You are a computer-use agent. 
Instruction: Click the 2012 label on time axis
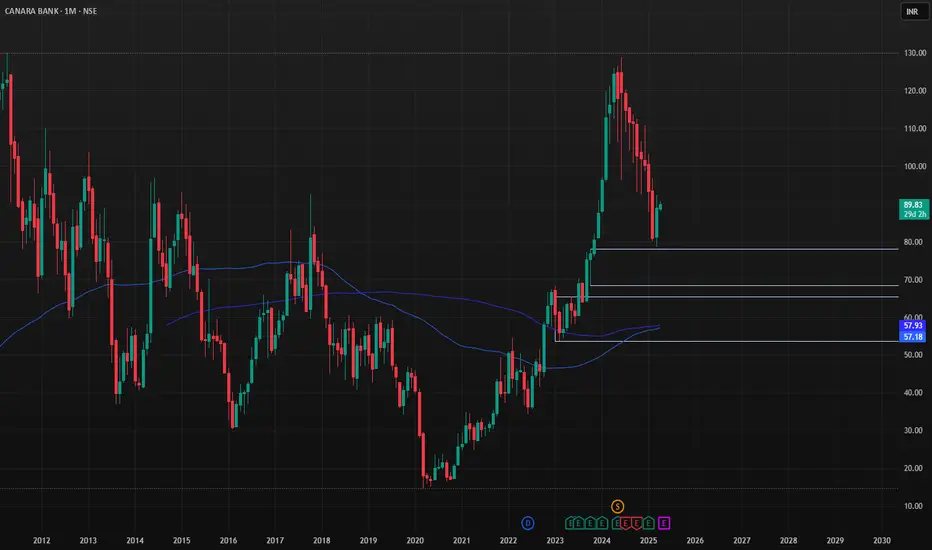(x=42, y=540)
